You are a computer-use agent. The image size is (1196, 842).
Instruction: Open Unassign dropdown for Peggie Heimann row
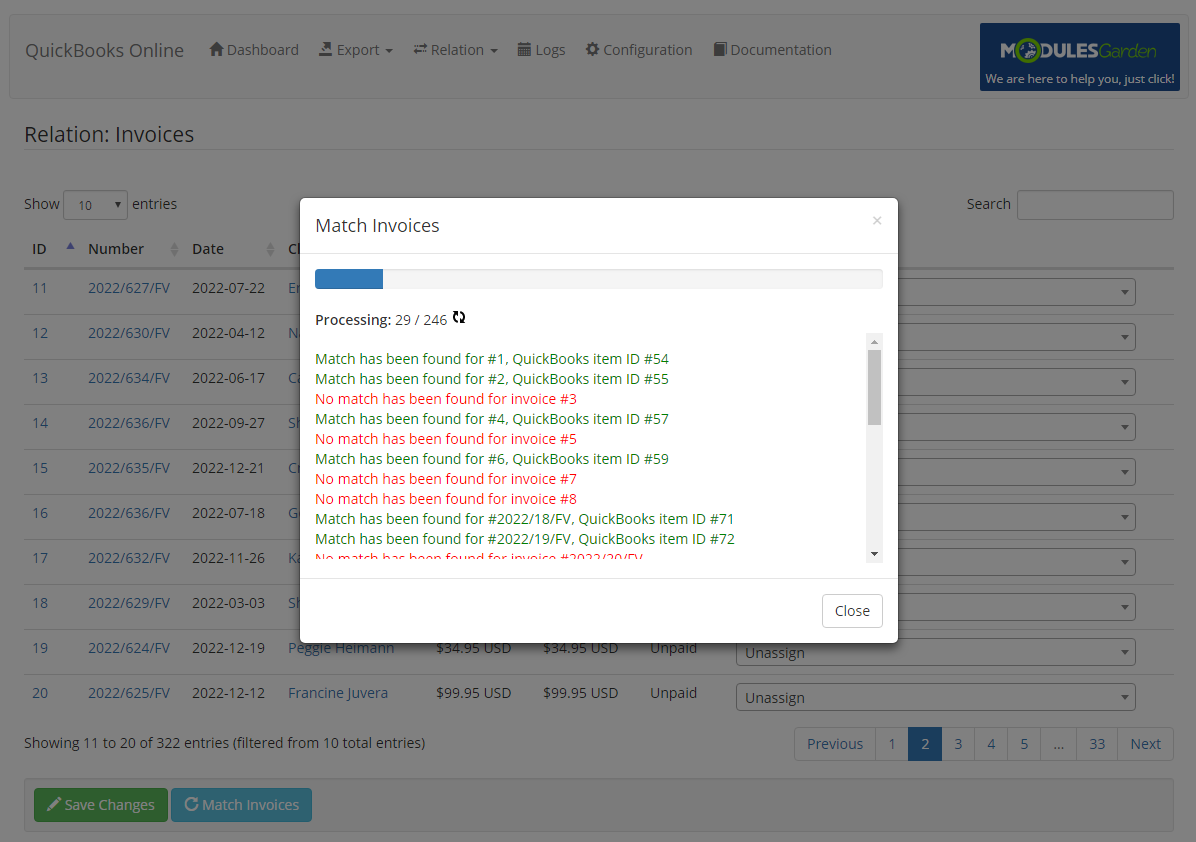(x=935, y=654)
